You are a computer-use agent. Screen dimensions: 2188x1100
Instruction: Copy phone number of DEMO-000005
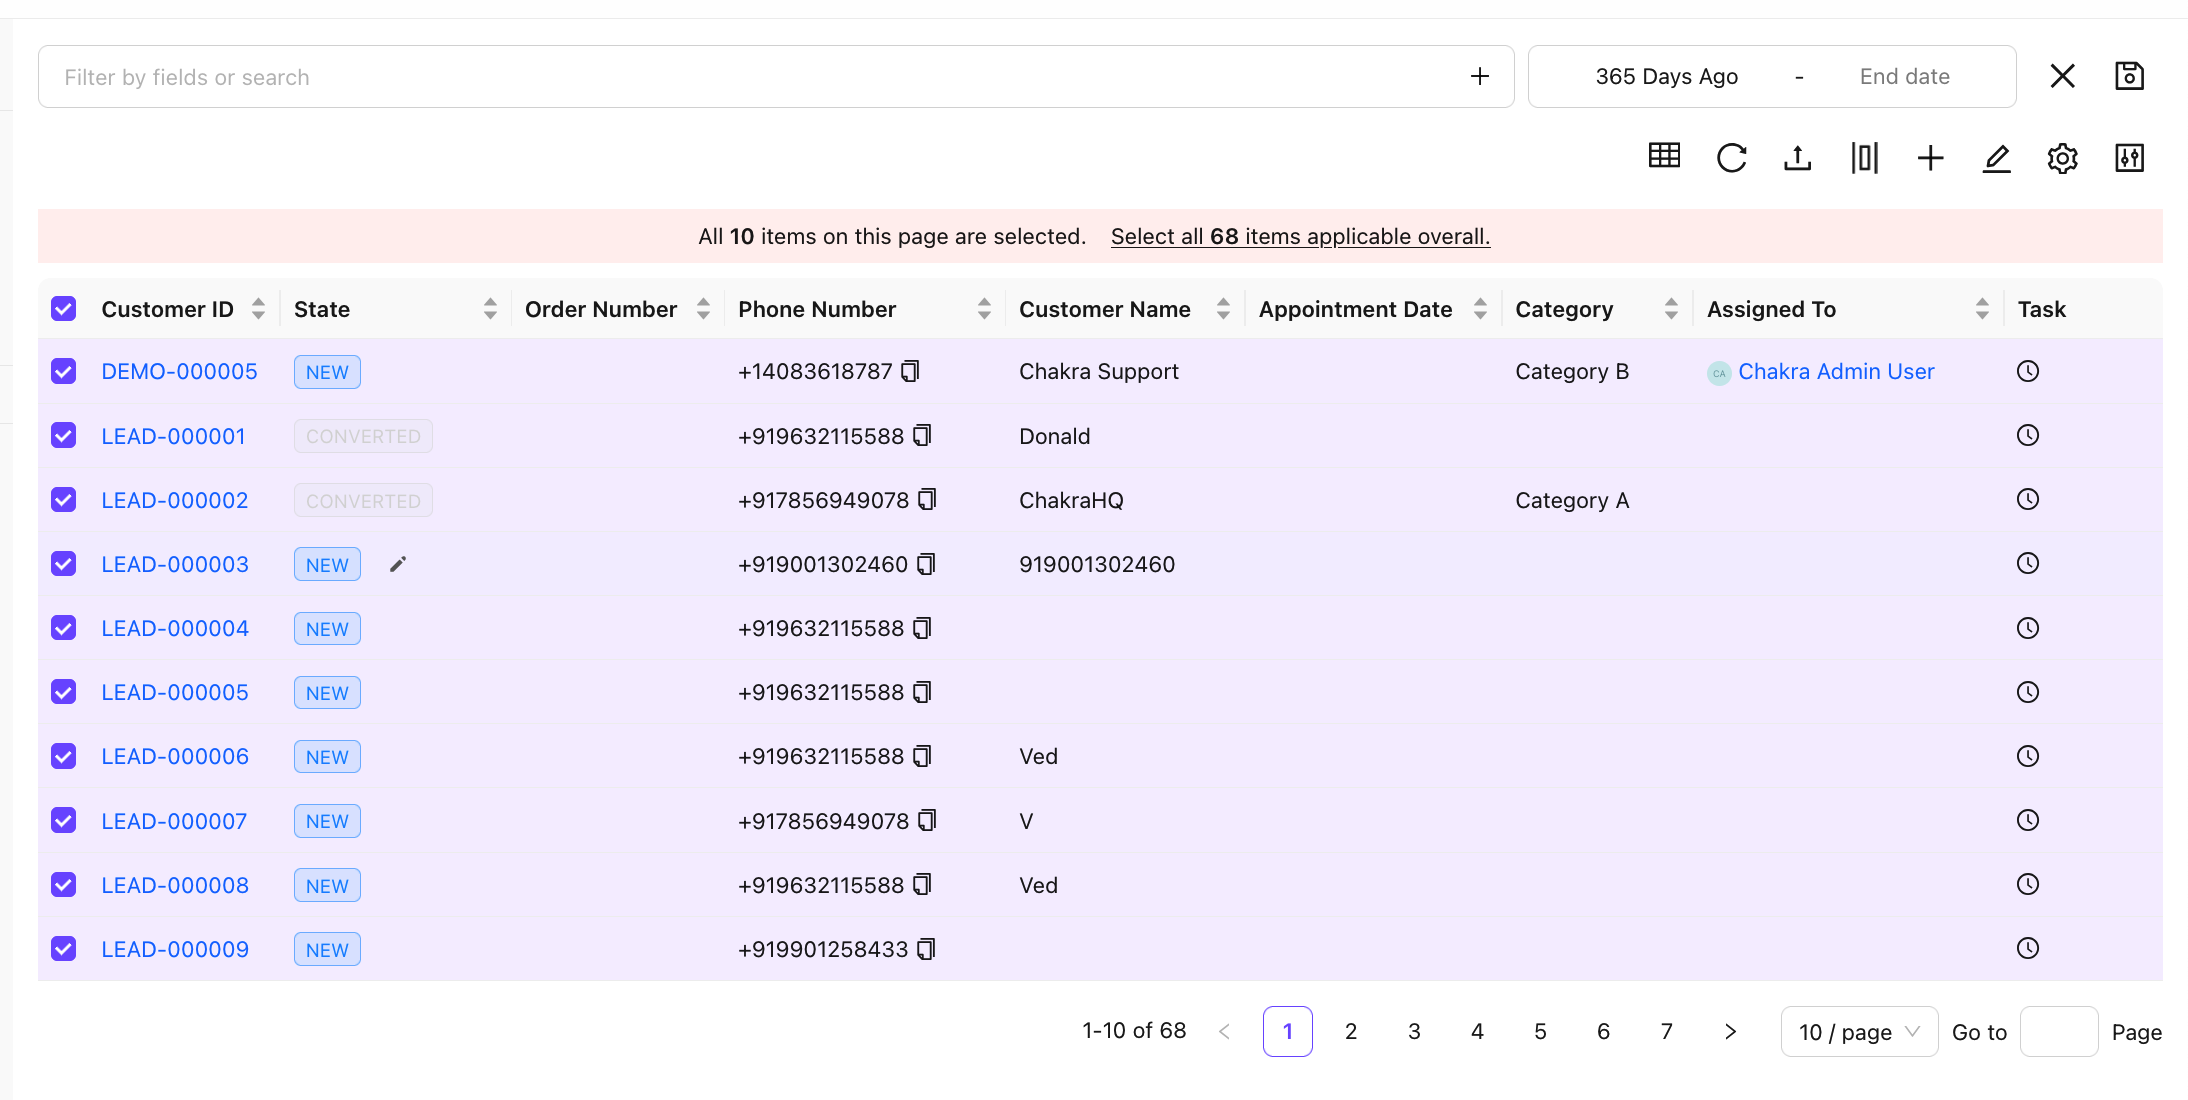pyautogui.click(x=908, y=371)
